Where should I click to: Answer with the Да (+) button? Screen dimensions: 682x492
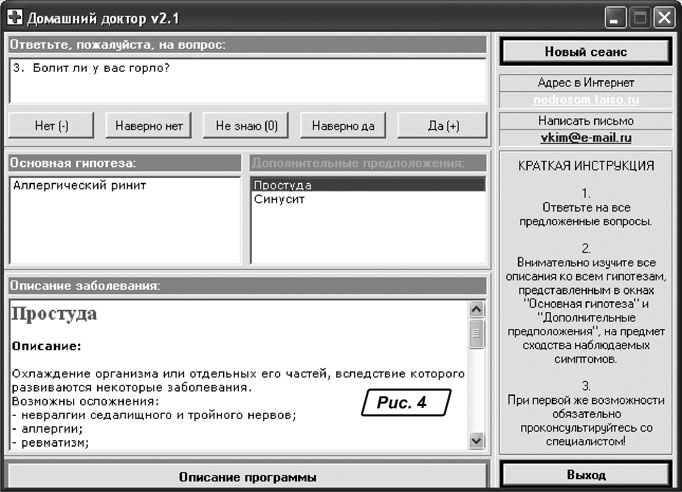[x=443, y=126]
